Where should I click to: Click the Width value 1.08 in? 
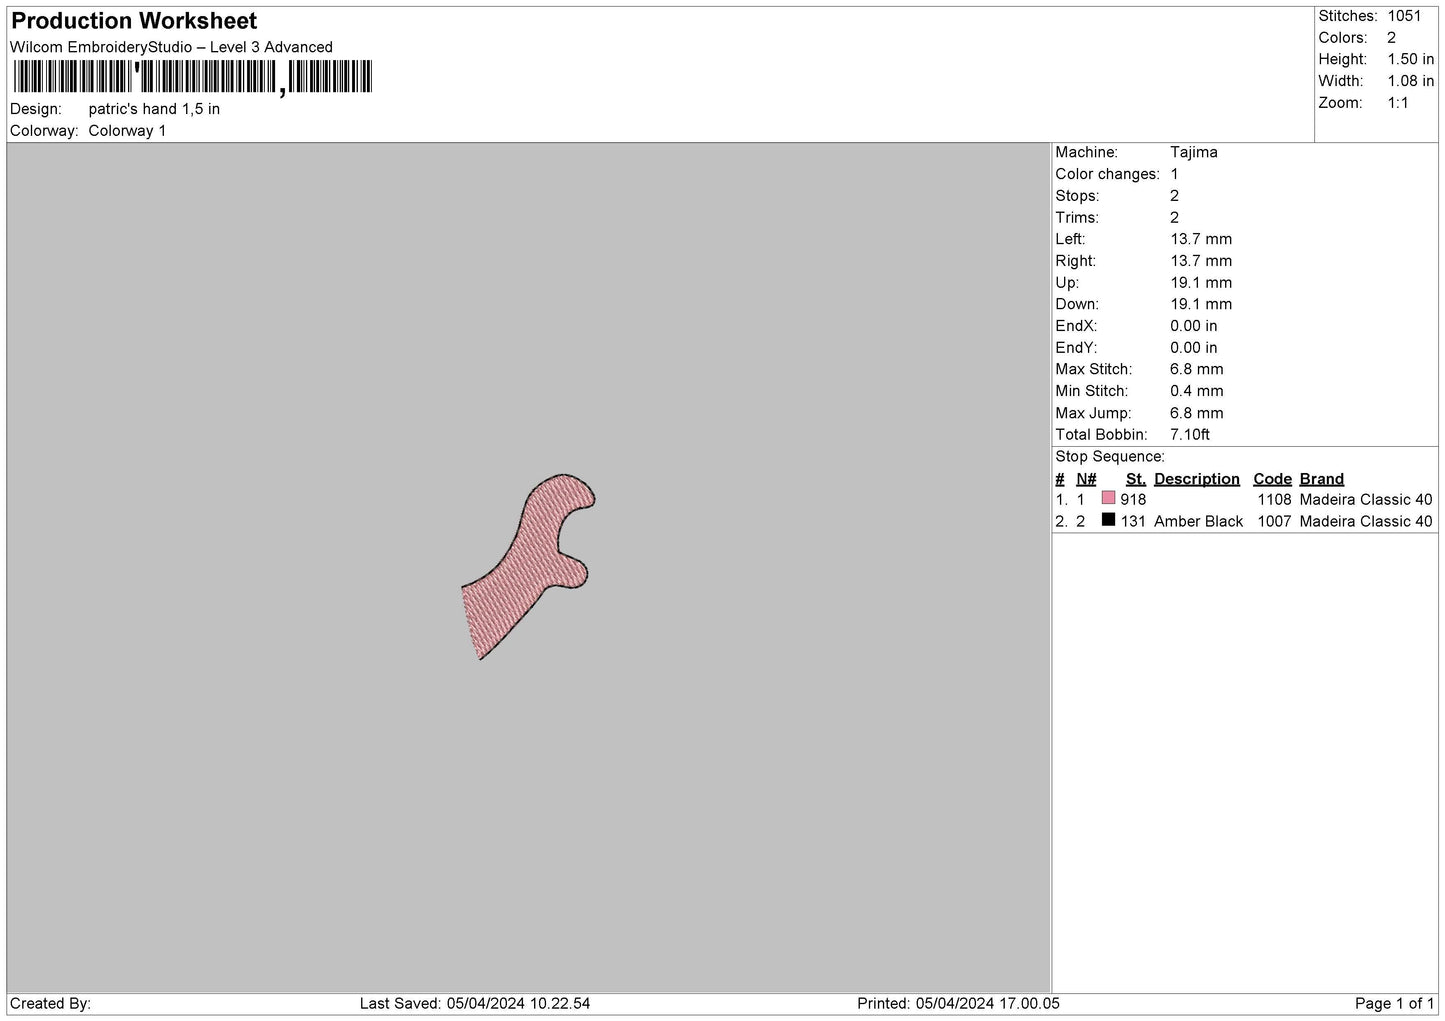(1410, 81)
